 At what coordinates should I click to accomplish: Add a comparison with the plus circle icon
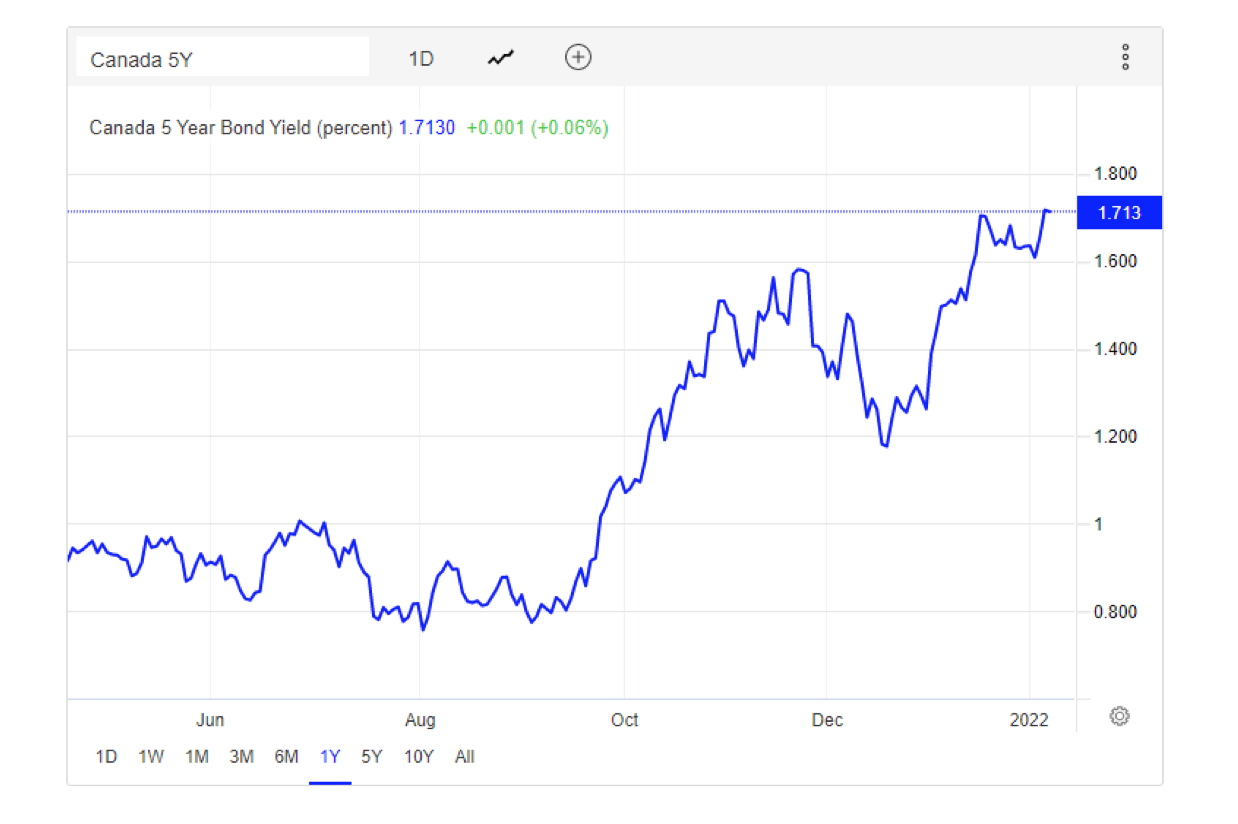click(578, 57)
